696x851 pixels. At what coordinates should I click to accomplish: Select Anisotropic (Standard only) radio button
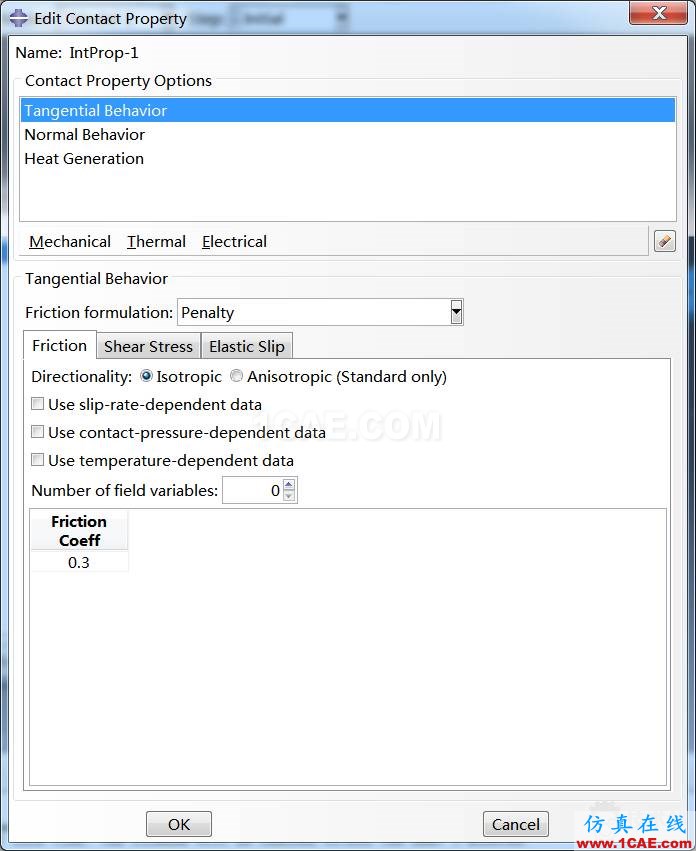(236, 376)
